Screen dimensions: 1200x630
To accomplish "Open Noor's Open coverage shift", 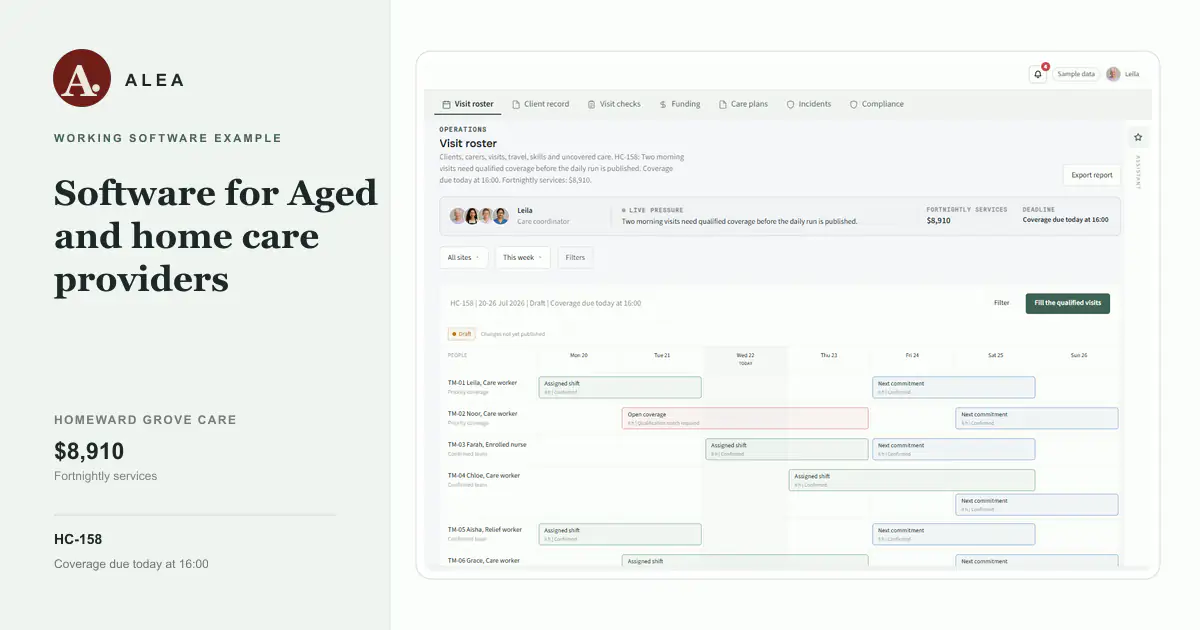I will pyautogui.click(x=745, y=418).
